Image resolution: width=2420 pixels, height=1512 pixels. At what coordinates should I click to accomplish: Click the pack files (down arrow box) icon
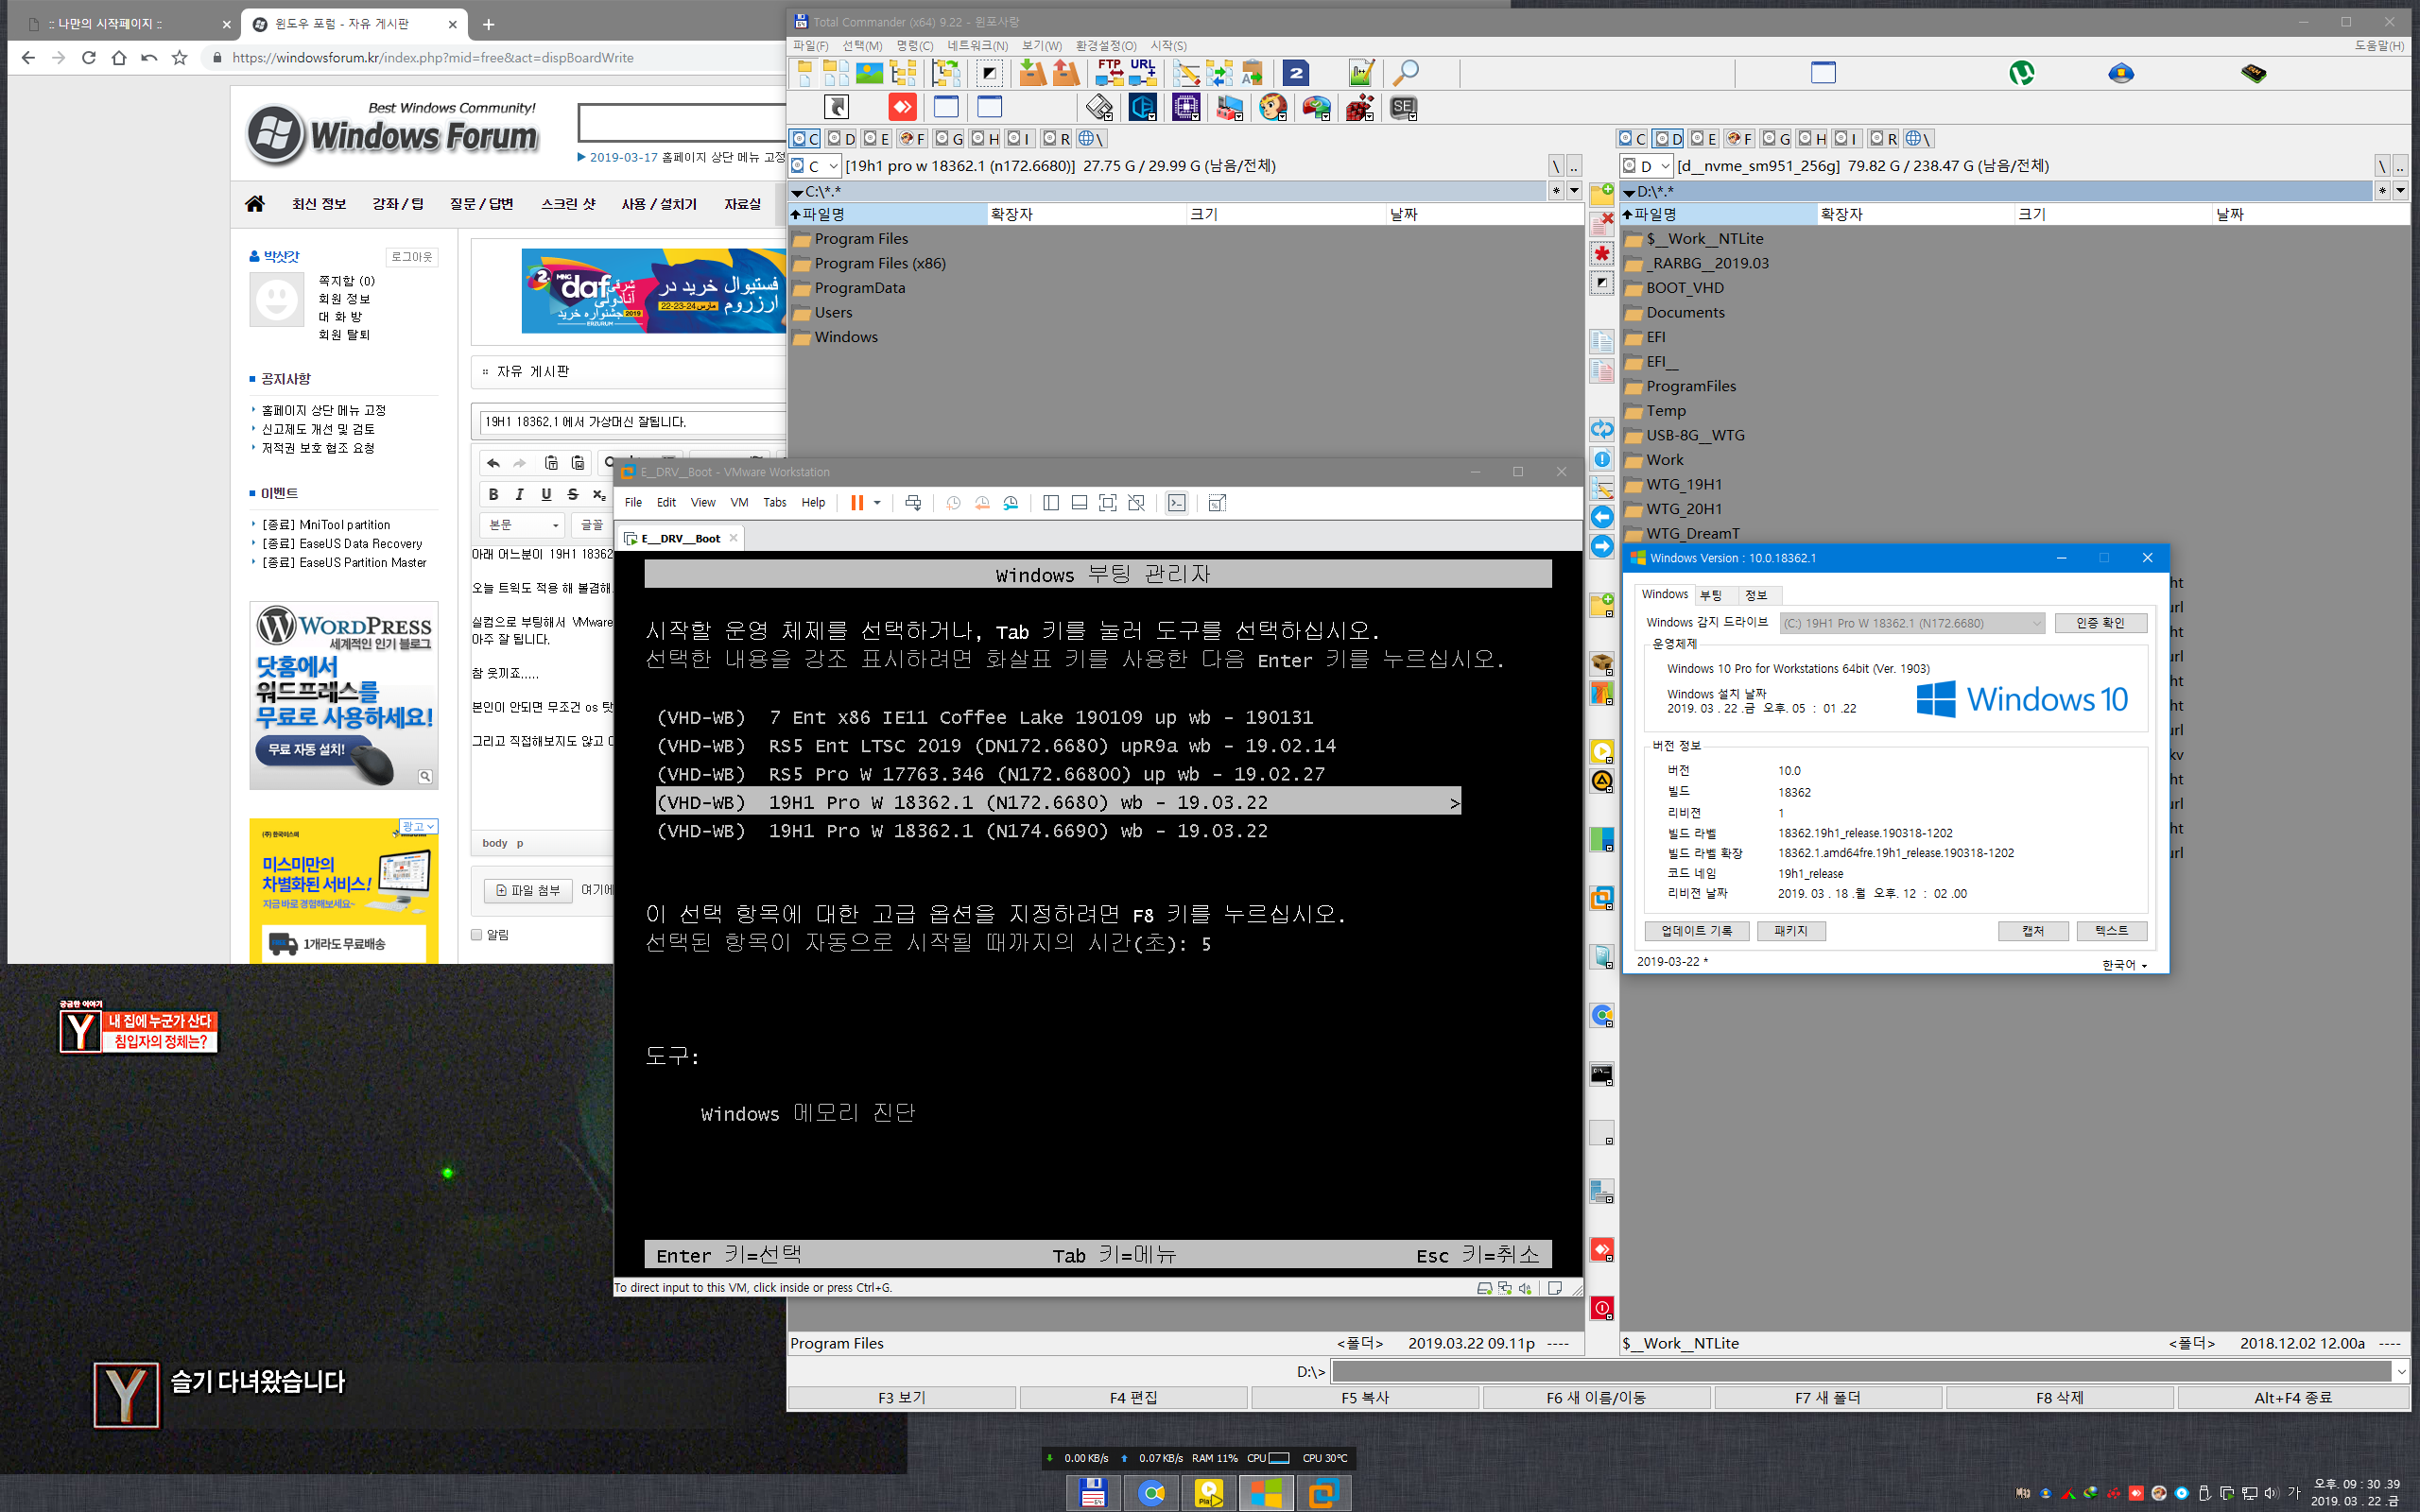(x=1032, y=72)
